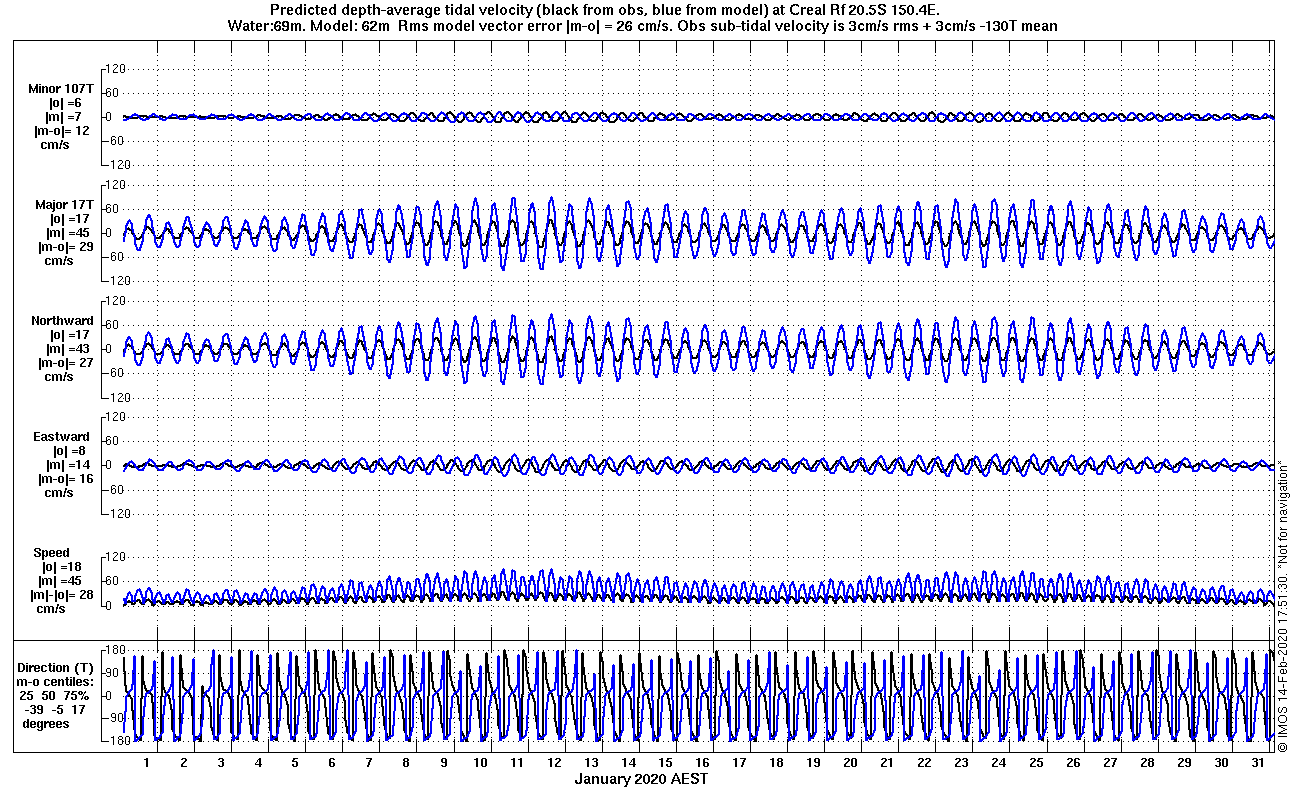
Task: Select the '|m-o|= 27' value in Northward panel
Action: [x=64, y=363]
